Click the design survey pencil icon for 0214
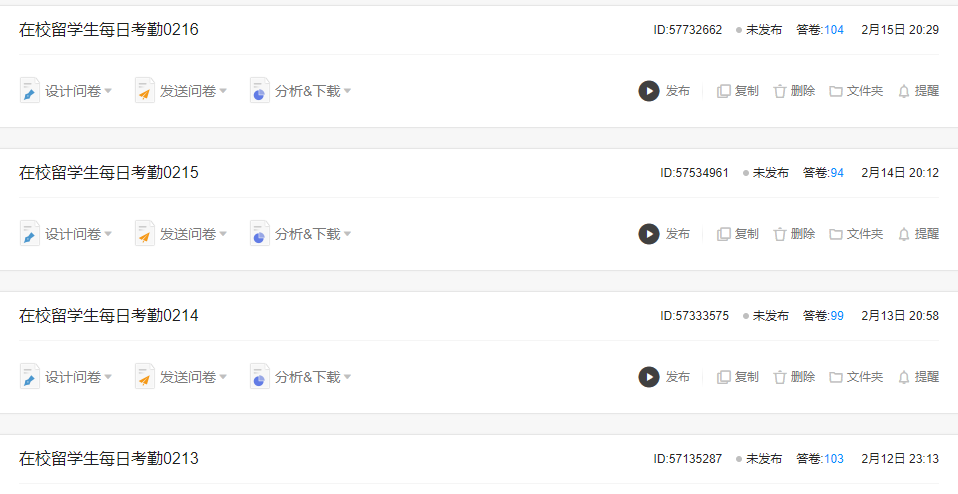958x494 pixels. 30,377
